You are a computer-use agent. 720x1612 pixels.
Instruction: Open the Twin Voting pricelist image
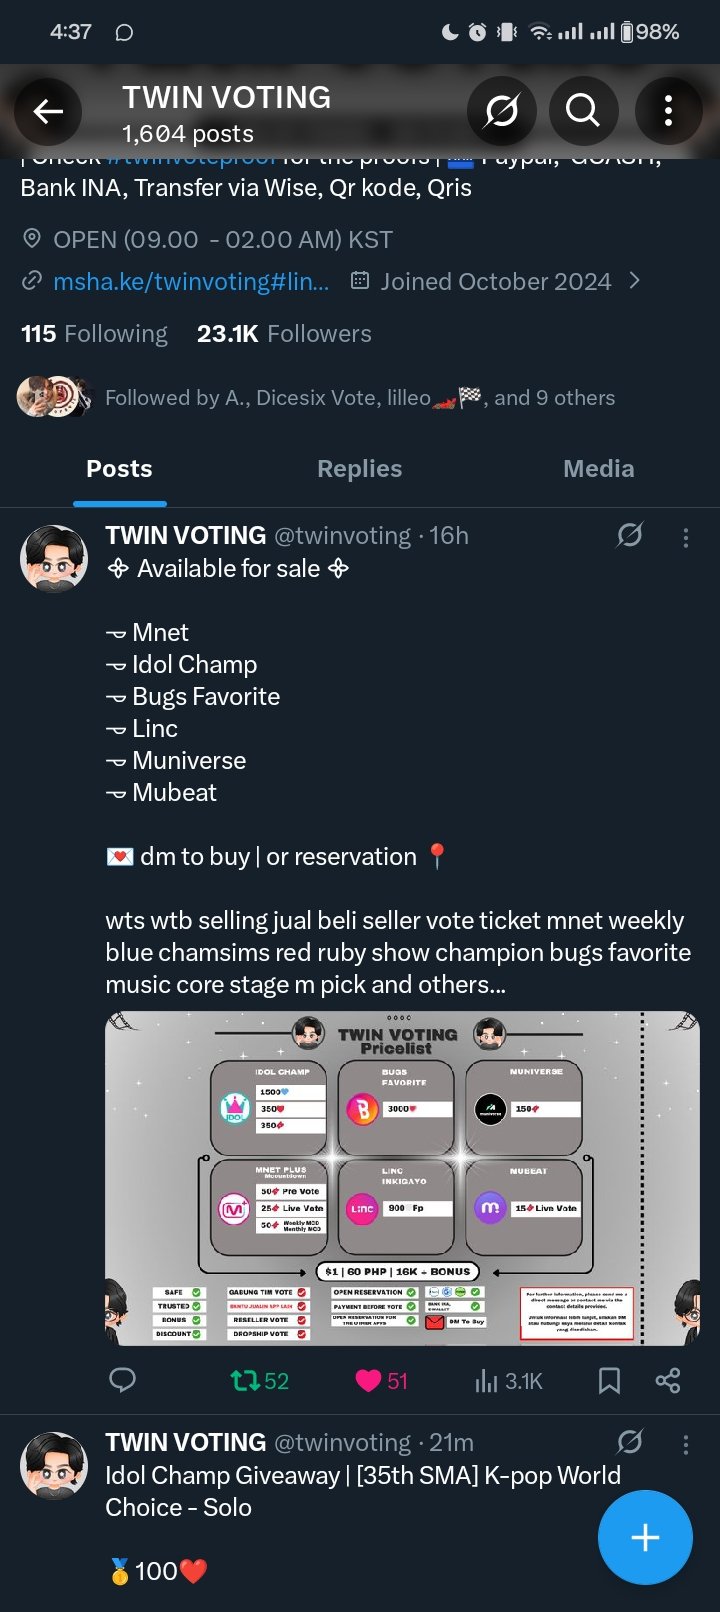pyautogui.click(x=402, y=1178)
